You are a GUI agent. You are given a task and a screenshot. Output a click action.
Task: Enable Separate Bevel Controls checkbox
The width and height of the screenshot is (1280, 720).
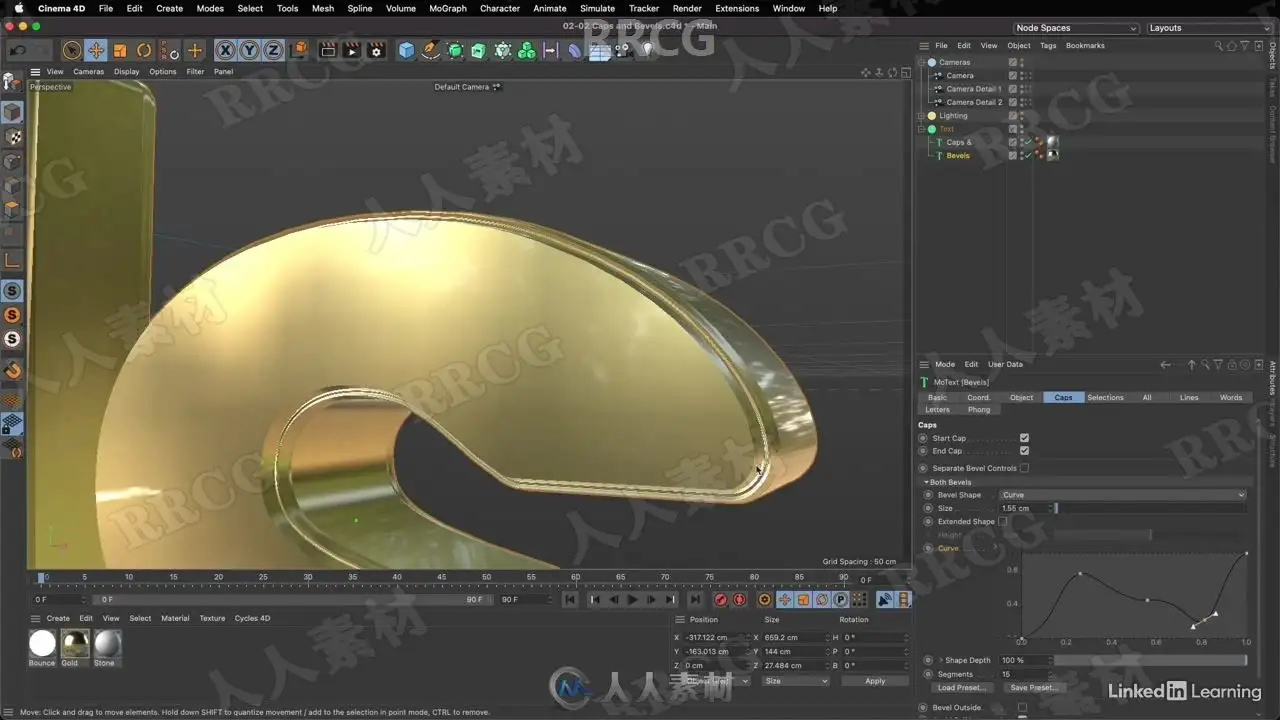tap(1024, 468)
